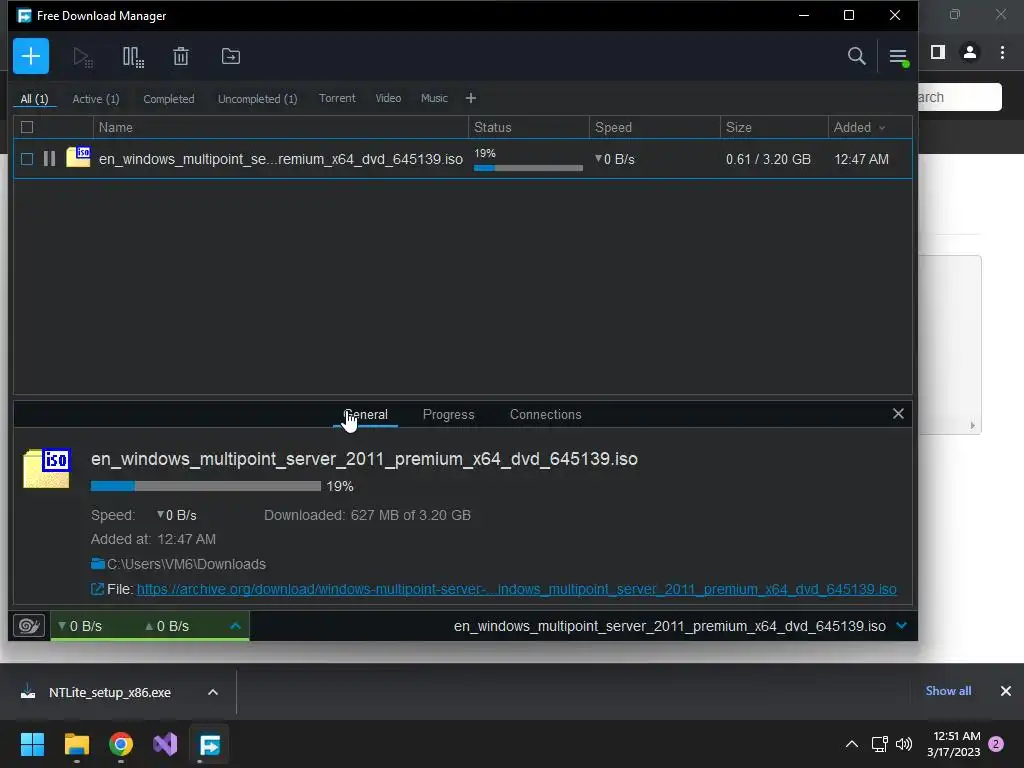The width and height of the screenshot is (1024, 768).
Task: Open the notifications badge in tray
Action: click(x=996, y=744)
